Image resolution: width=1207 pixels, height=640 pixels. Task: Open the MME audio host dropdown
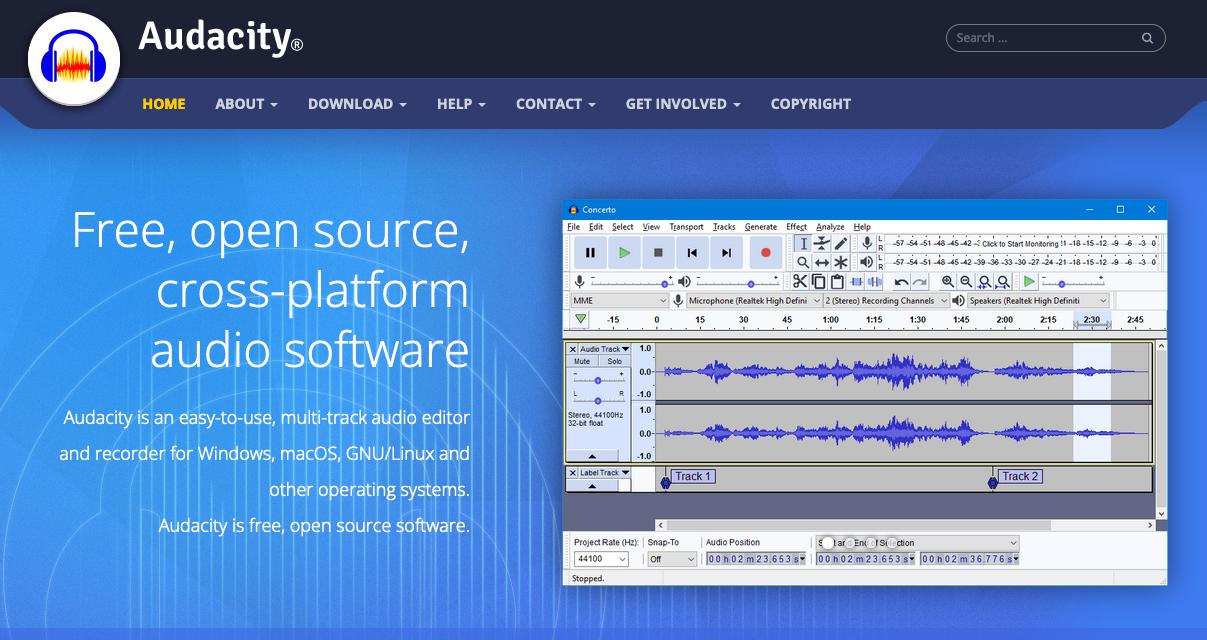point(619,301)
